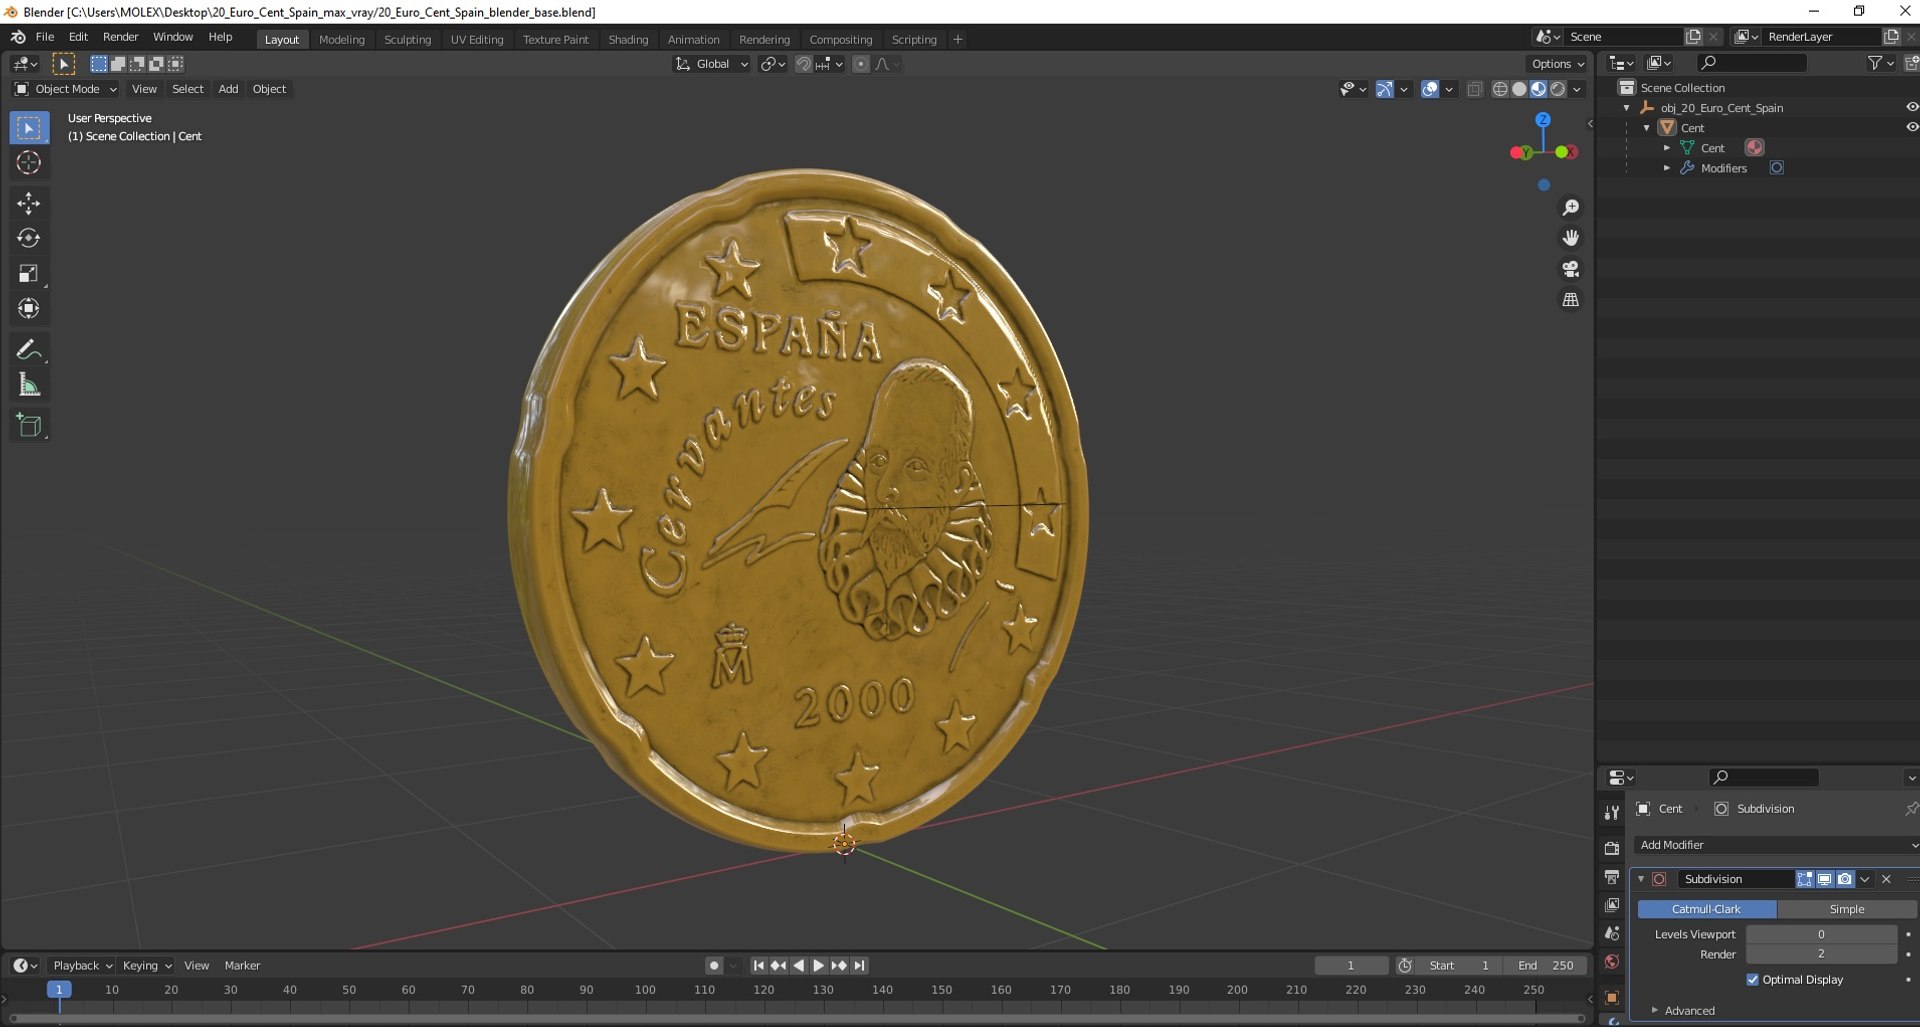This screenshot has height=1027, width=1920.
Task: Select the Annotate pencil tool
Action: click(x=28, y=350)
